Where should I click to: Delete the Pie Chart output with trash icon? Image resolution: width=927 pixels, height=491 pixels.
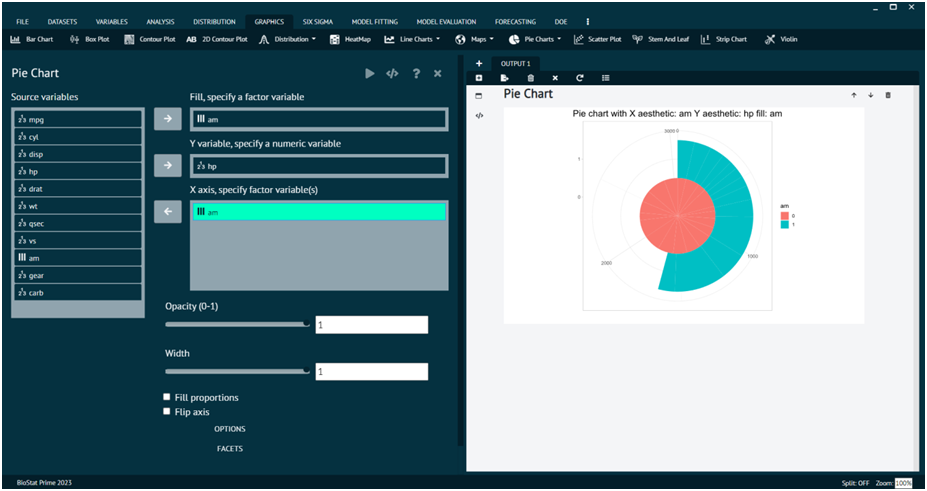pos(888,95)
